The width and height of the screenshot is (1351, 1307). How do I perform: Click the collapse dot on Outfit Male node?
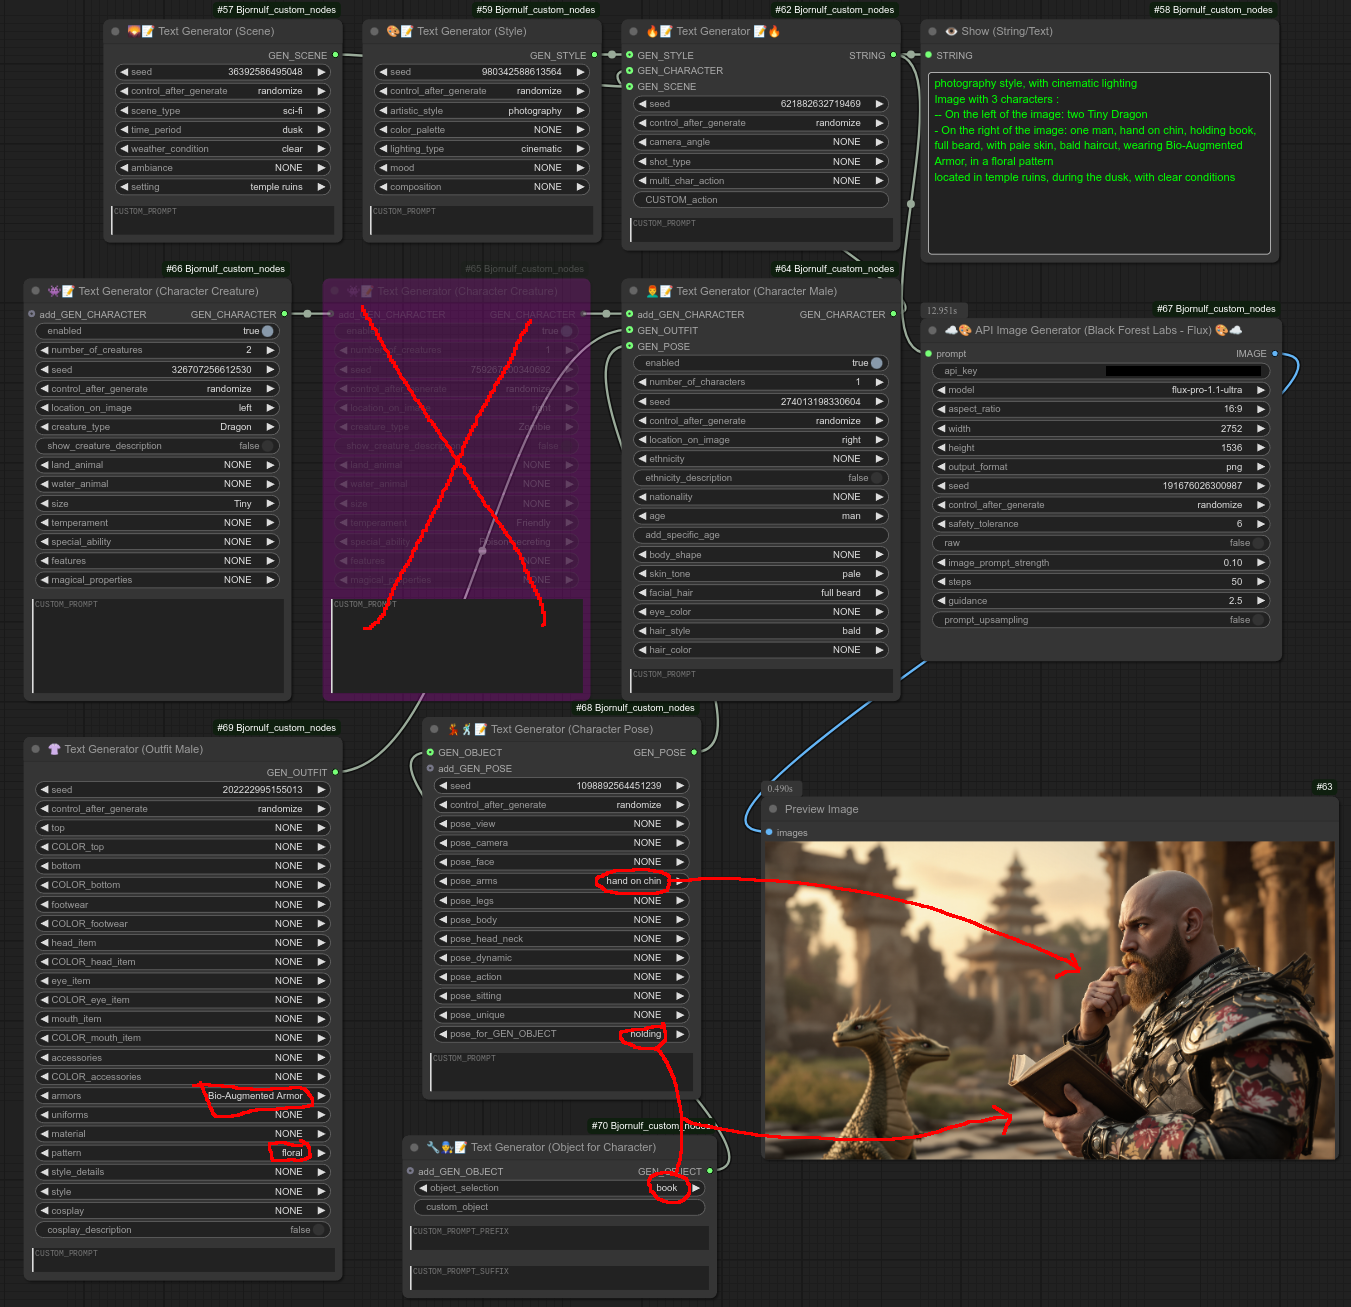click(x=36, y=749)
